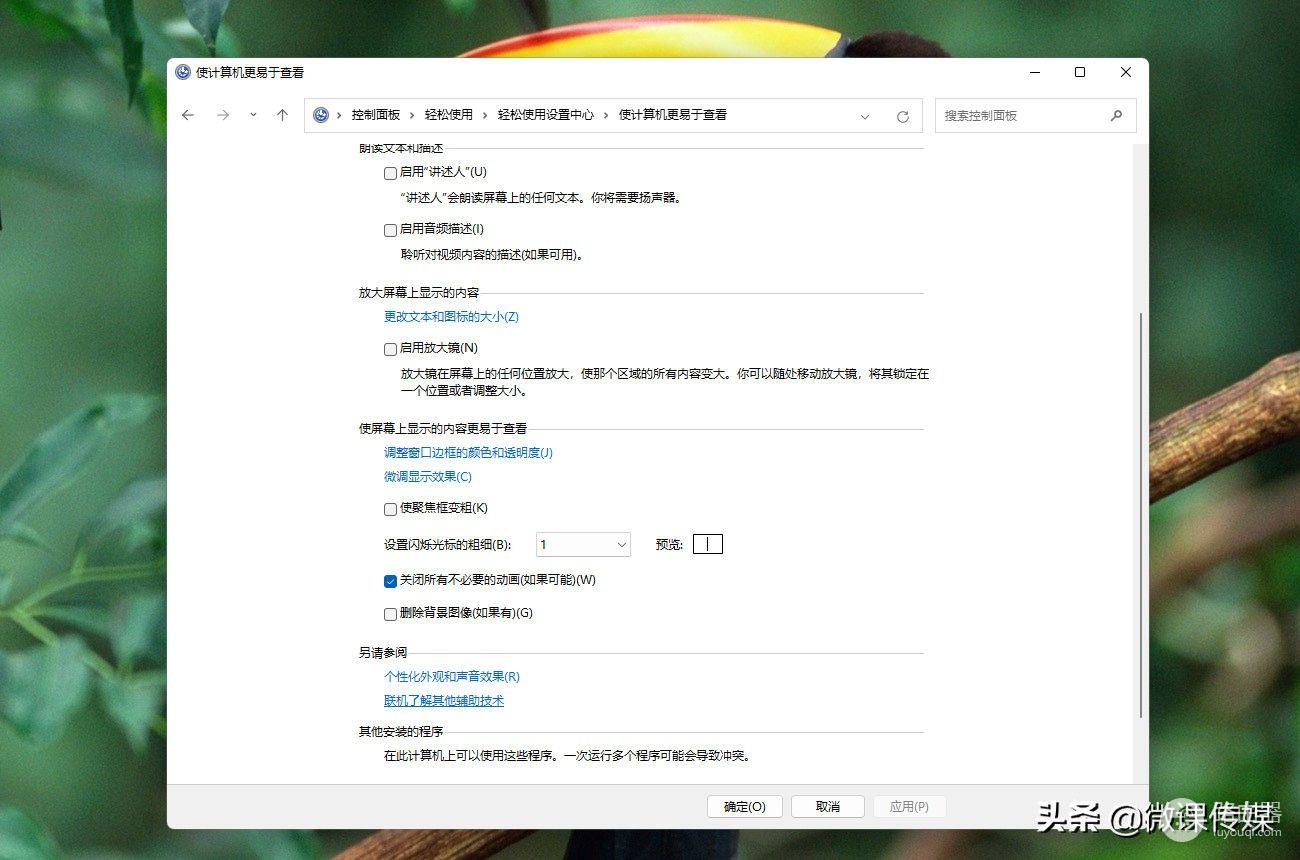
Task: Uncheck 关闭所有不必要的动画 checkbox
Action: click(391, 581)
